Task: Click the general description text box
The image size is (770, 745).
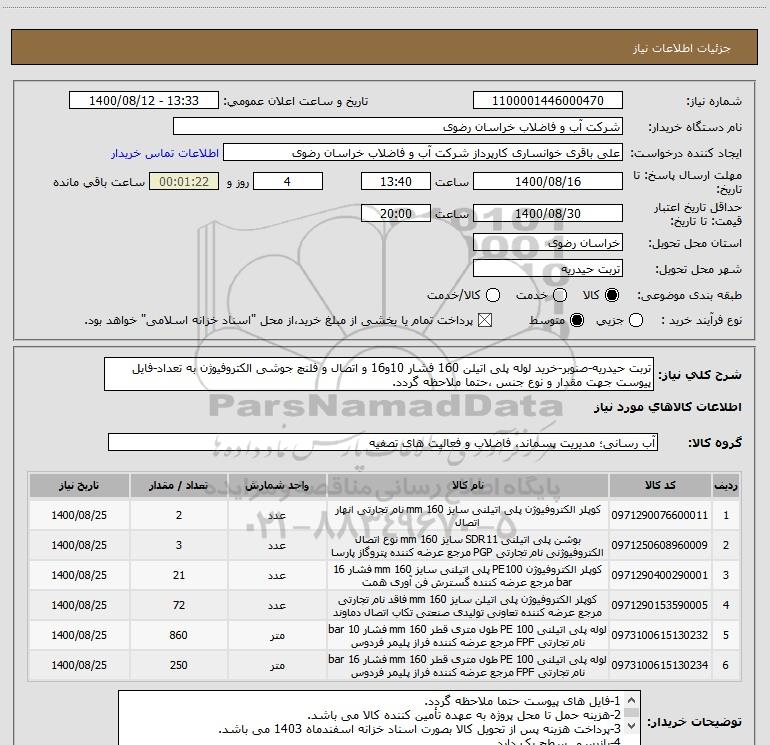Action: [x=379, y=374]
